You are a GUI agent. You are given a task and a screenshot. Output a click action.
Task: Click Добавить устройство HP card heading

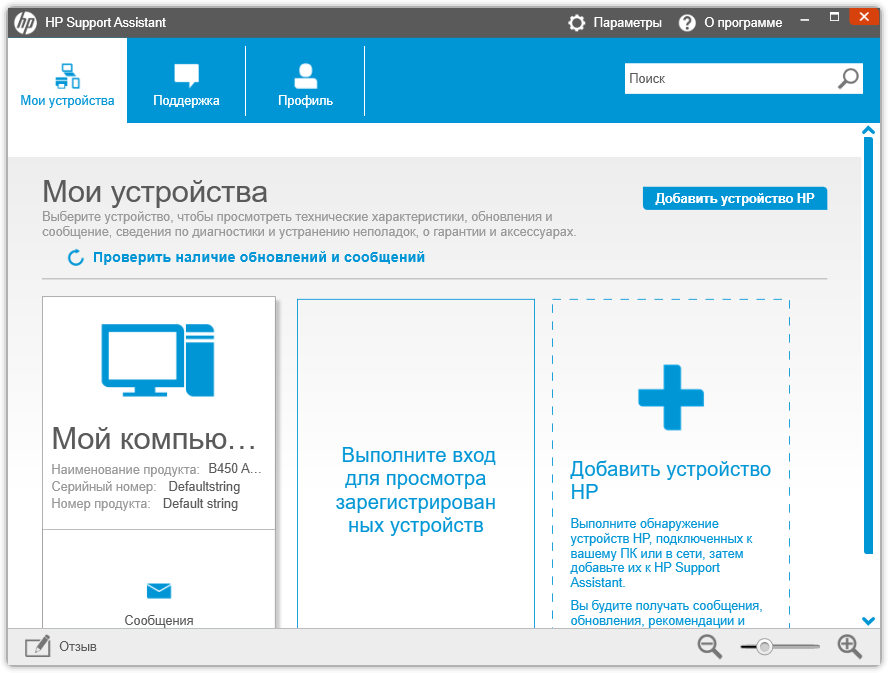[671, 480]
